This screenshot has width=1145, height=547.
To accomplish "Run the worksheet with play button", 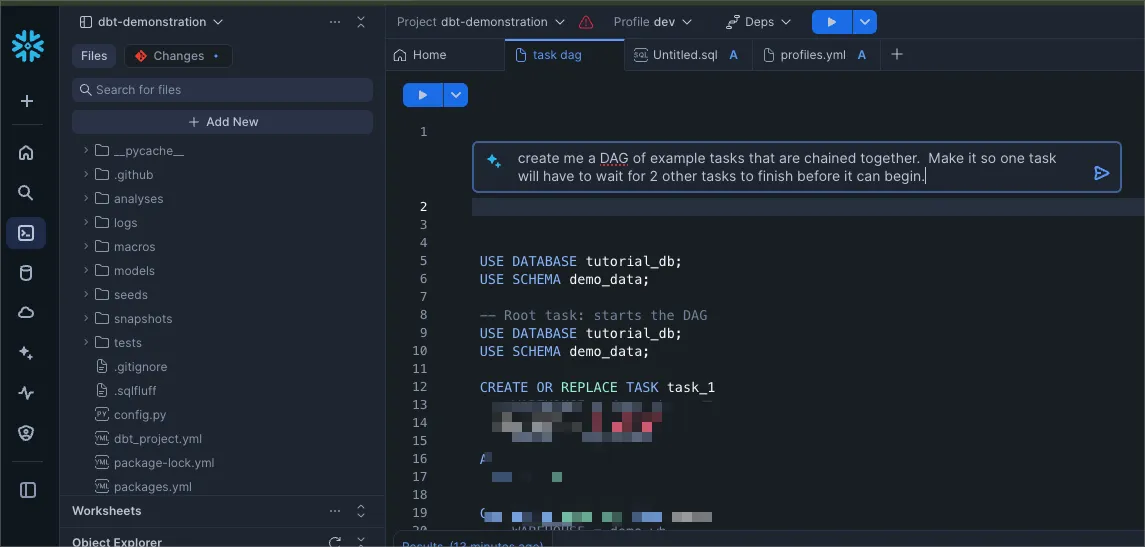I will [423, 95].
